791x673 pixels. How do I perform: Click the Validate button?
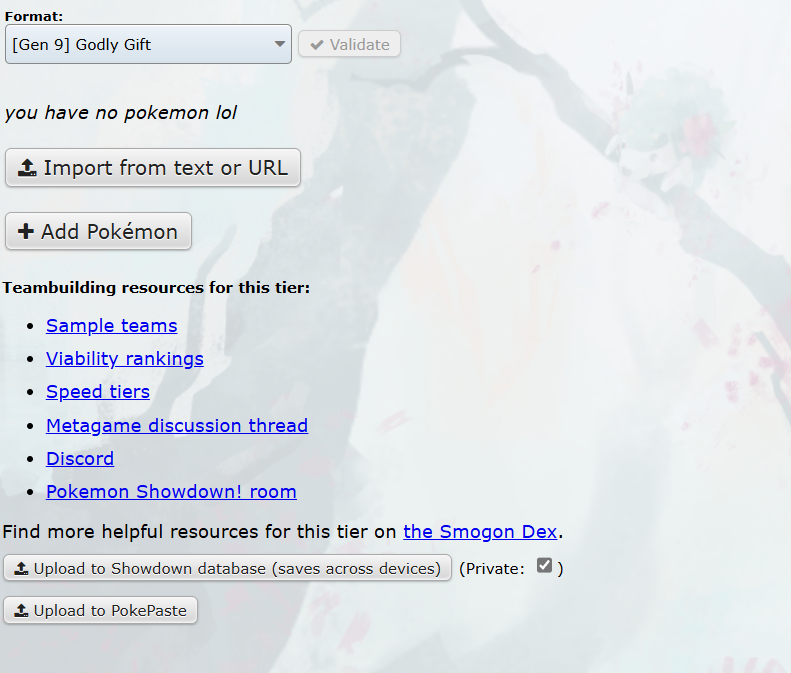coord(349,44)
